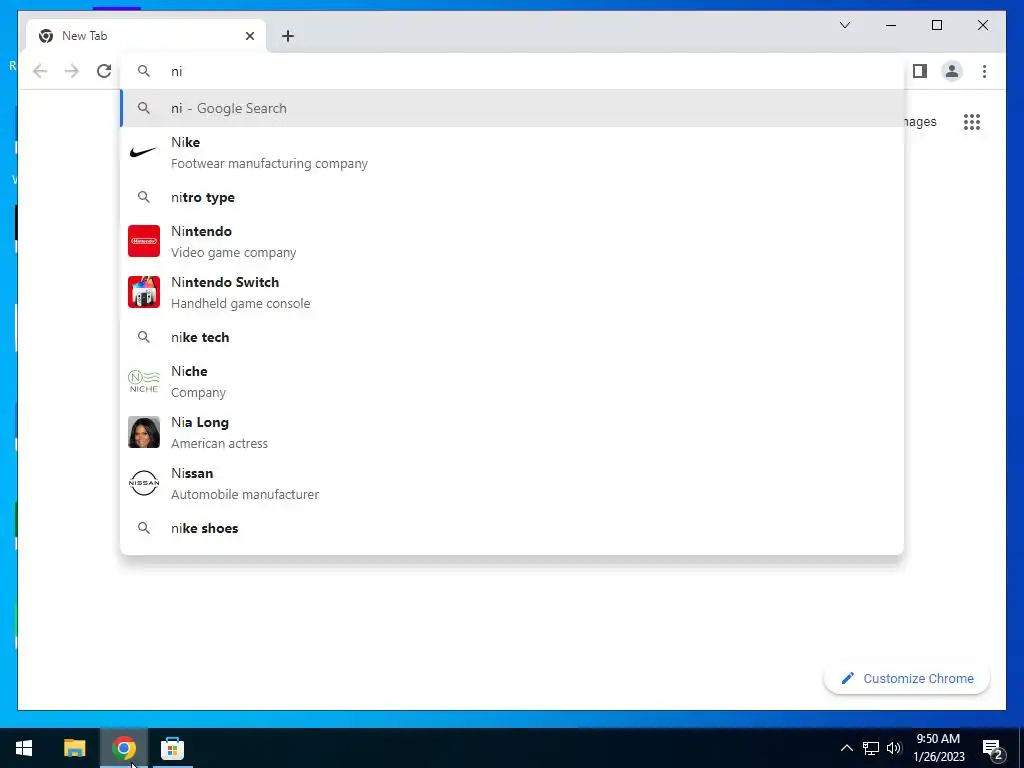
Task: Click search icon beside 'nike tech'
Action: (x=144, y=336)
